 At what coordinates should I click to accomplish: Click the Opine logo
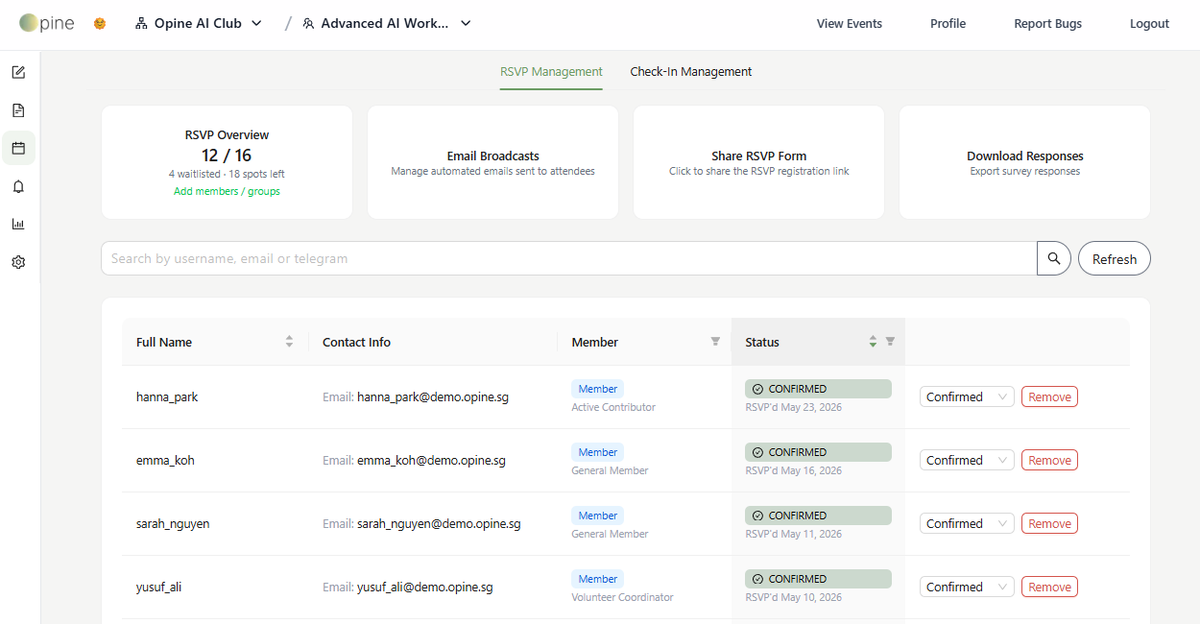click(x=47, y=23)
